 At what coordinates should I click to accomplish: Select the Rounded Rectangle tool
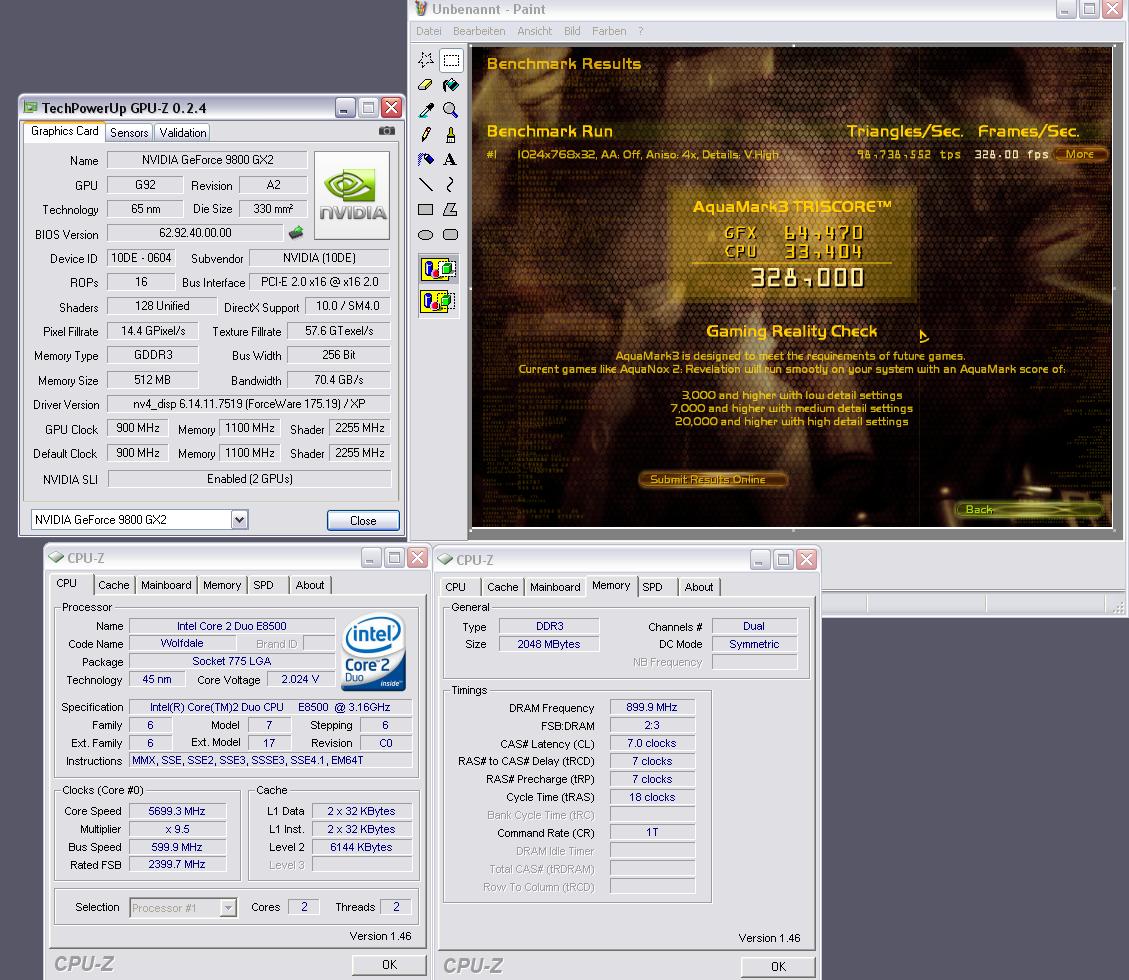pos(451,235)
